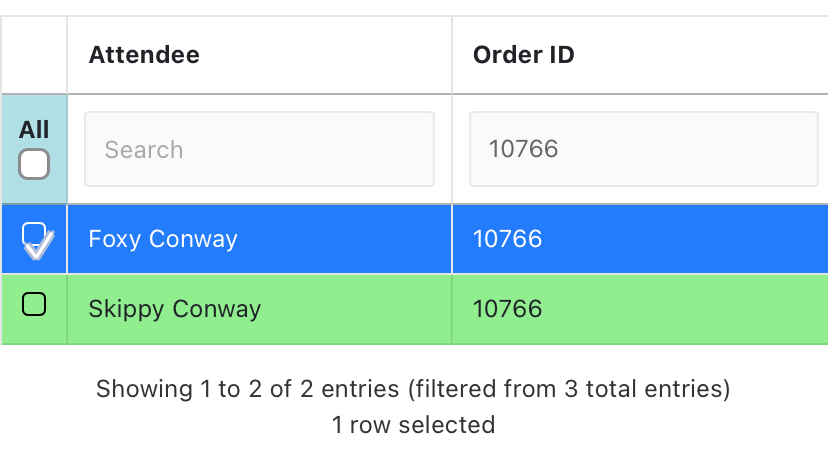Click the blank header cell above All

pos(34,55)
